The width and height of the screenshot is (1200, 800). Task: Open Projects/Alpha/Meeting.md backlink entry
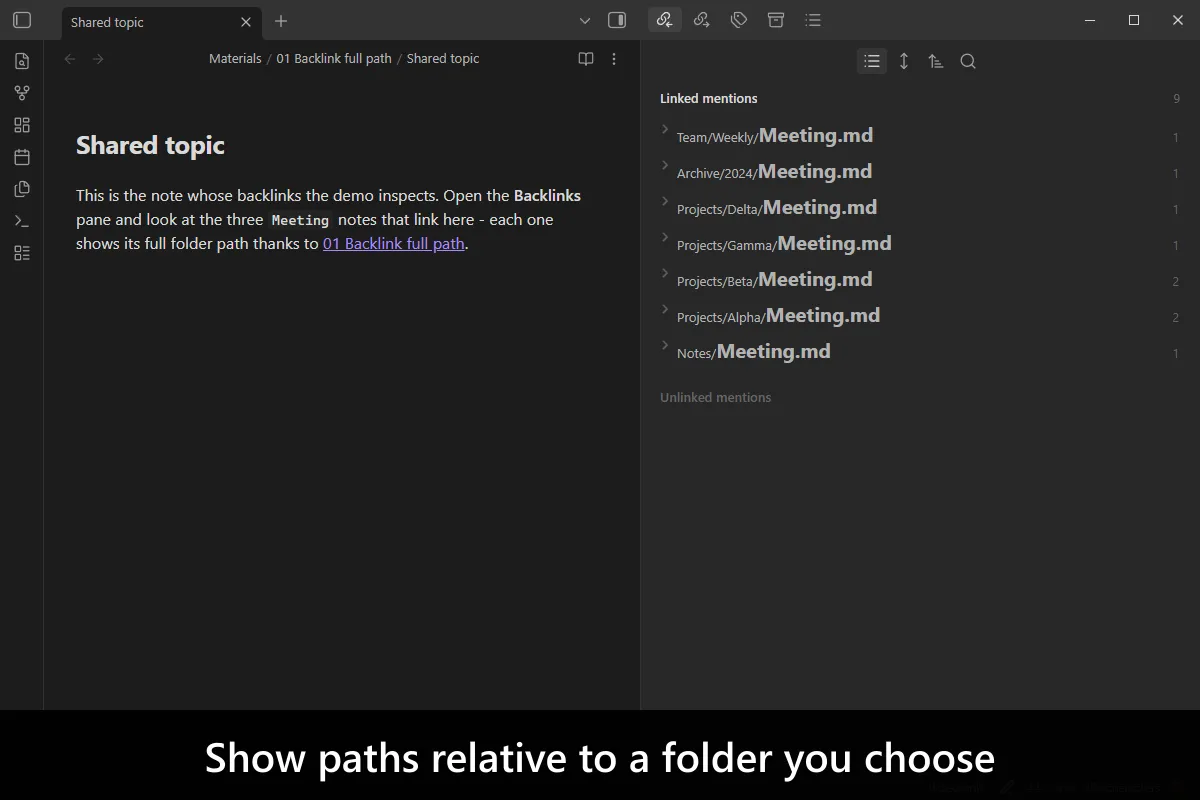(x=779, y=316)
